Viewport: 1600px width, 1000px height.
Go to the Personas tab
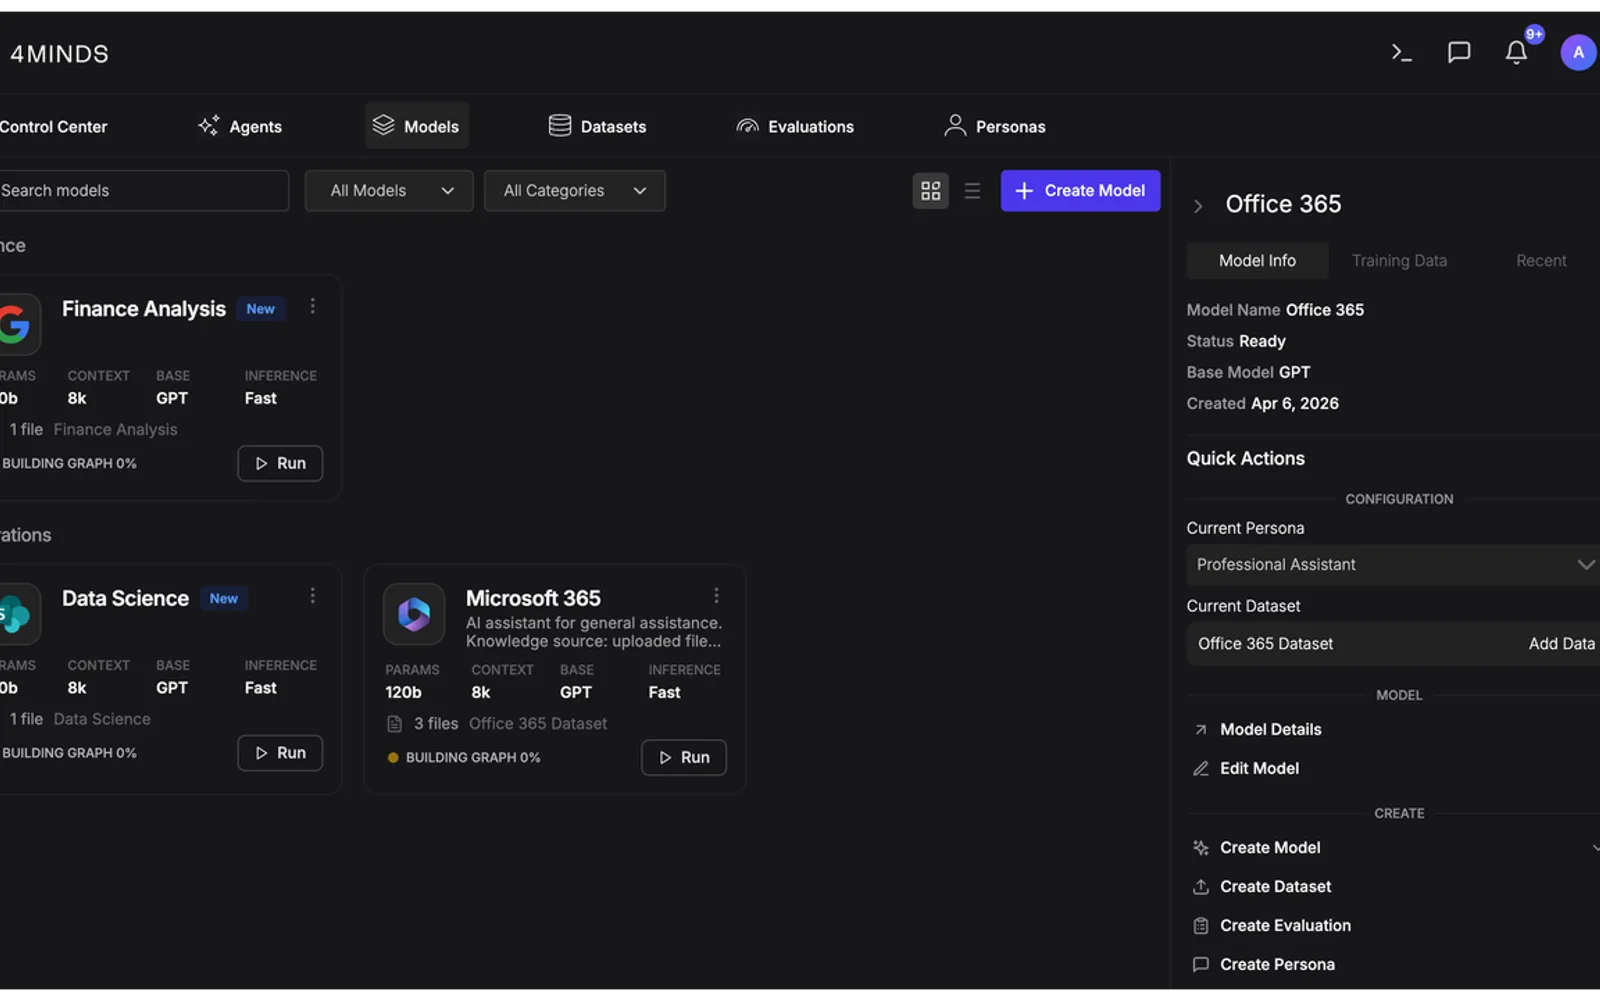(x=996, y=126)
